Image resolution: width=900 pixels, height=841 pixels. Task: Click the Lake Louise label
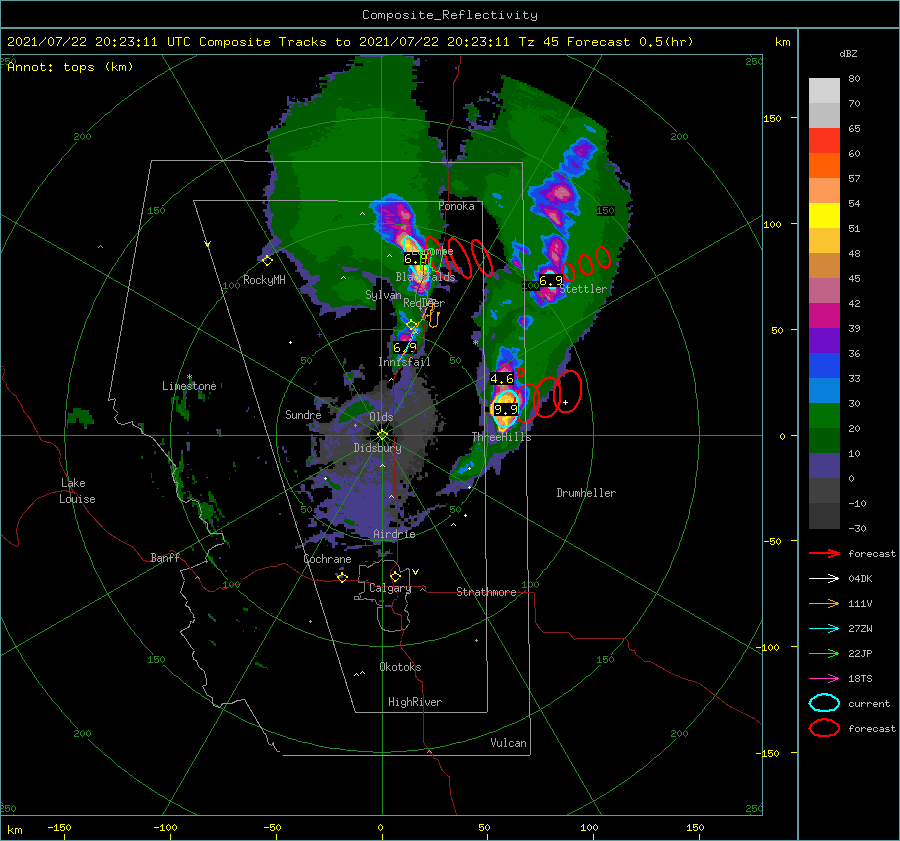point(77,491)
